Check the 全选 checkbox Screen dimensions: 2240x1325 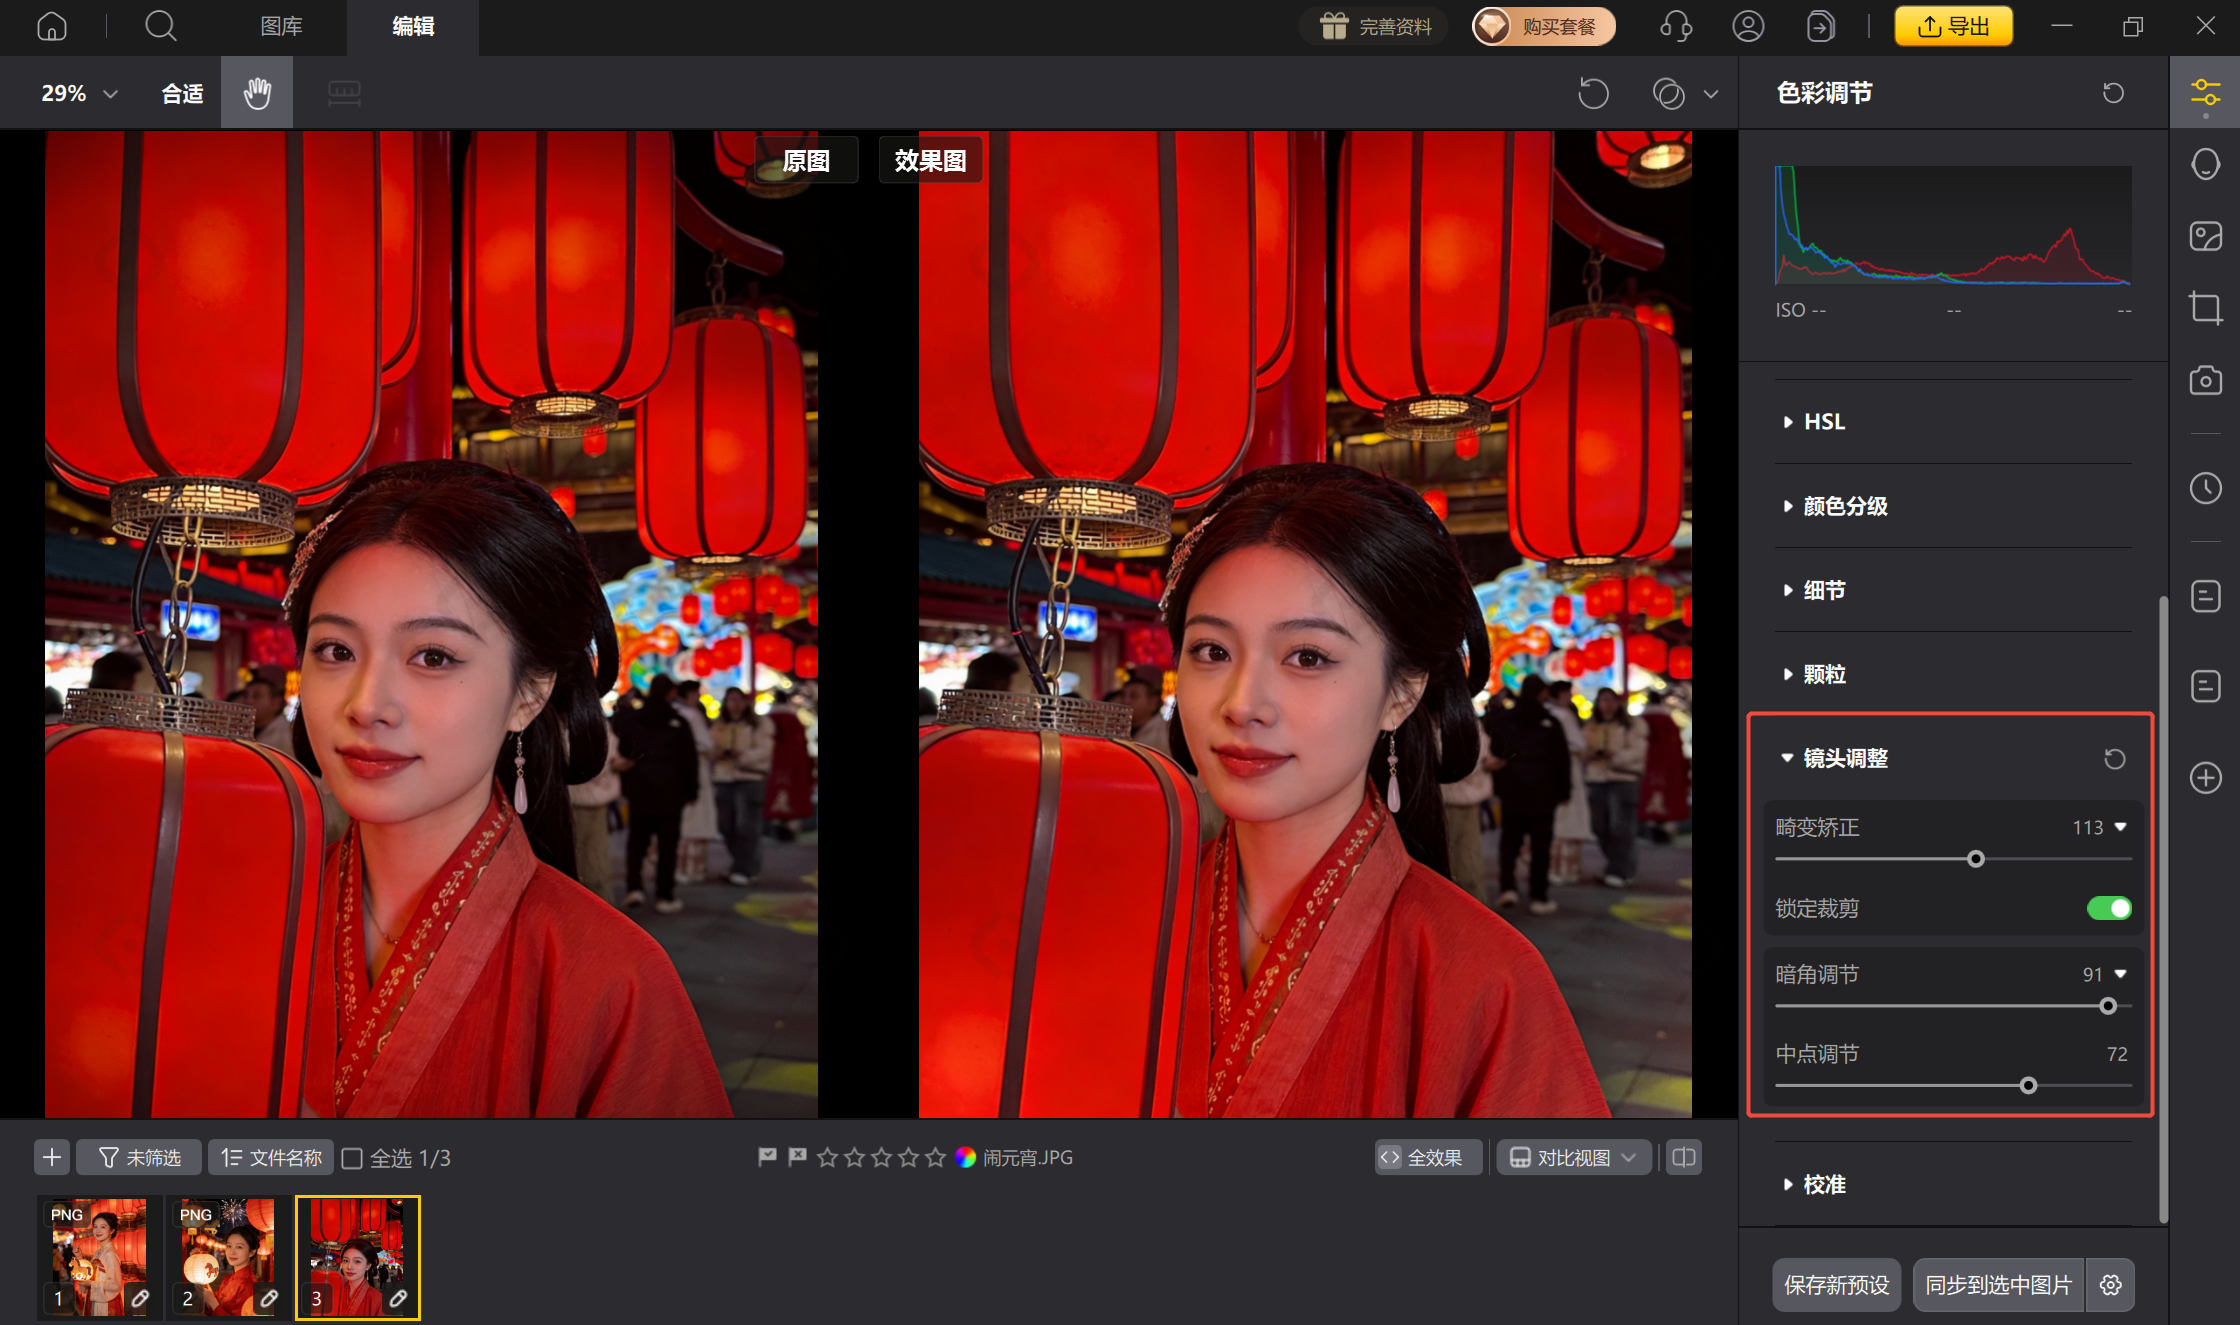click(352, 1157)
